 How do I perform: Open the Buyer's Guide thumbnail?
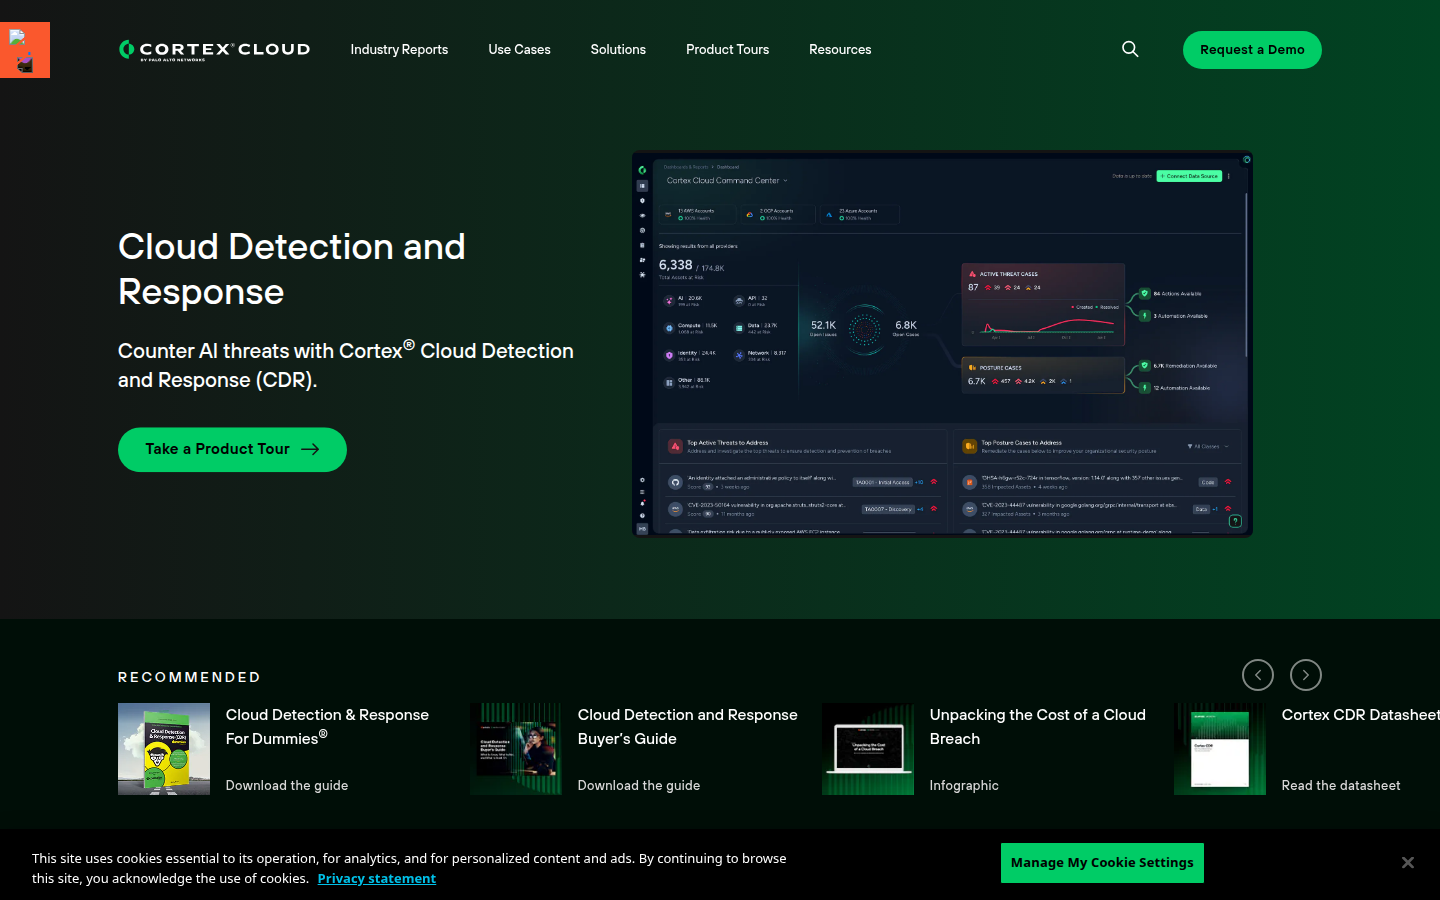click(516, 749)
